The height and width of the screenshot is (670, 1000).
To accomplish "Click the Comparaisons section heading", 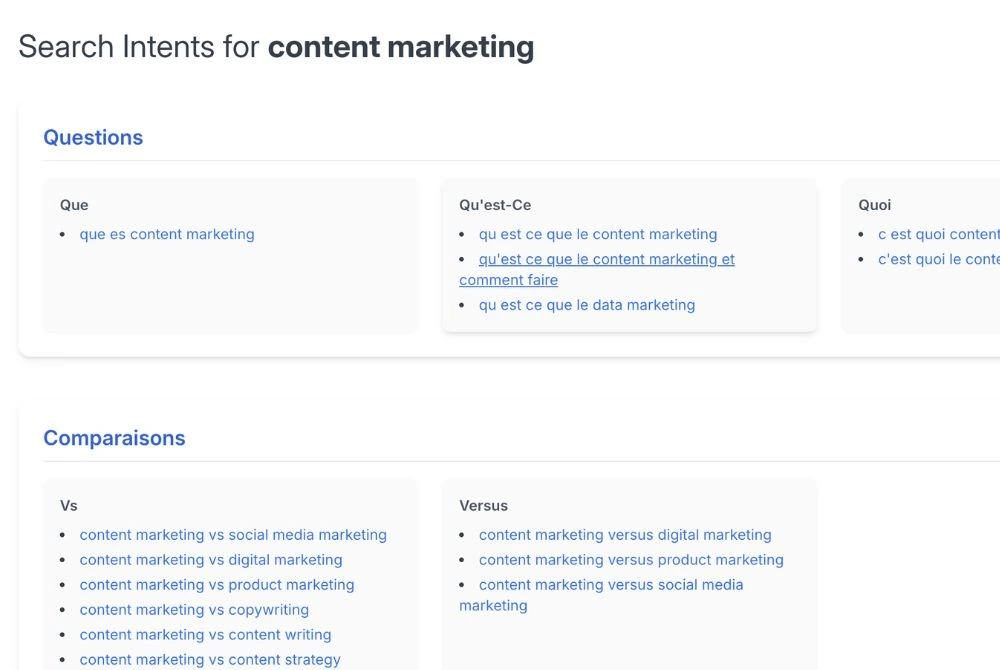I will (114, 438).
